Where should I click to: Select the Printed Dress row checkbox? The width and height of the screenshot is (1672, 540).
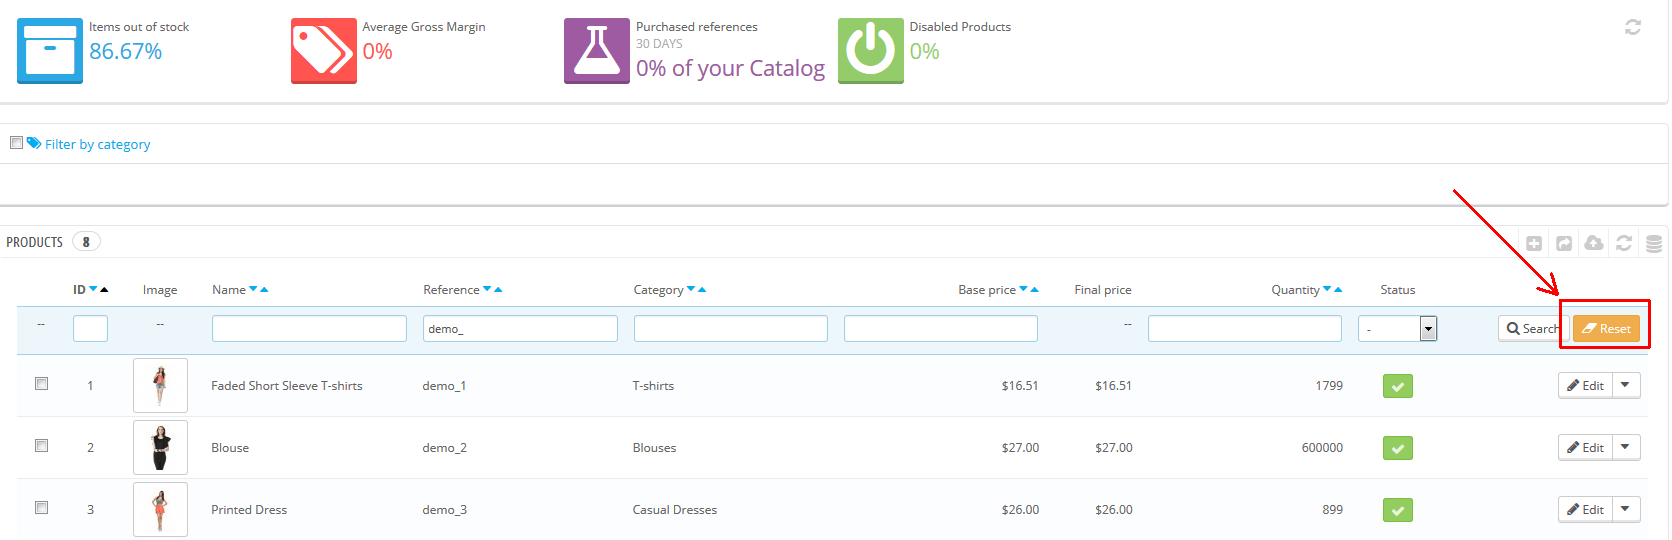pos(41,507)
